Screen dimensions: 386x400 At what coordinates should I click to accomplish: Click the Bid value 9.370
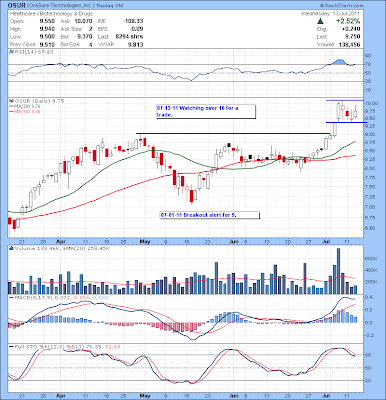[86, 37]
